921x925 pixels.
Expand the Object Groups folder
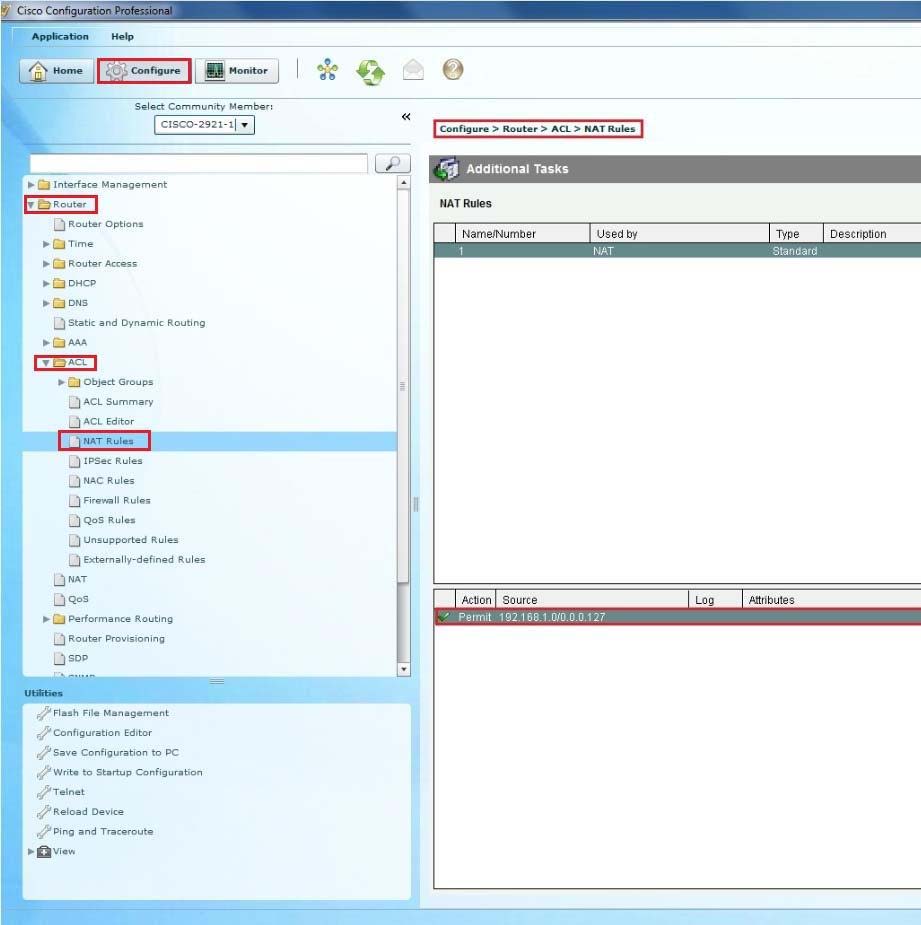61,382
